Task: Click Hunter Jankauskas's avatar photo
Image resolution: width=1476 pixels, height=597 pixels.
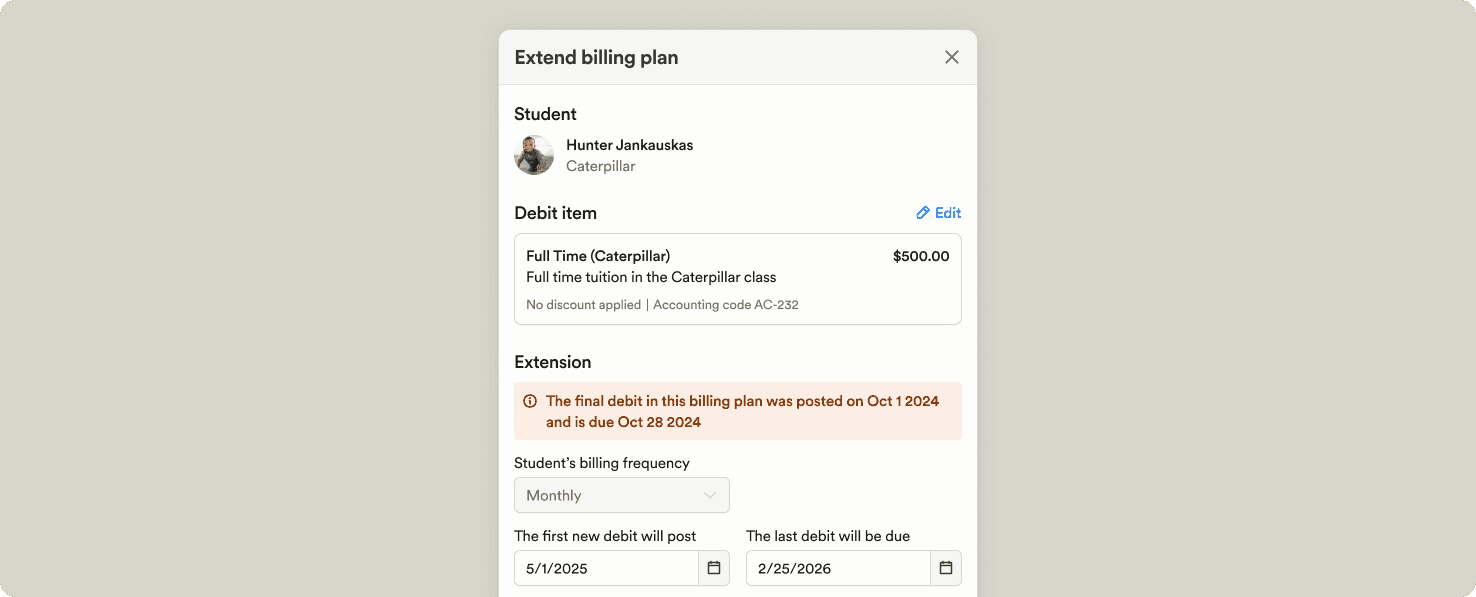Action: (x=534, y=155)
